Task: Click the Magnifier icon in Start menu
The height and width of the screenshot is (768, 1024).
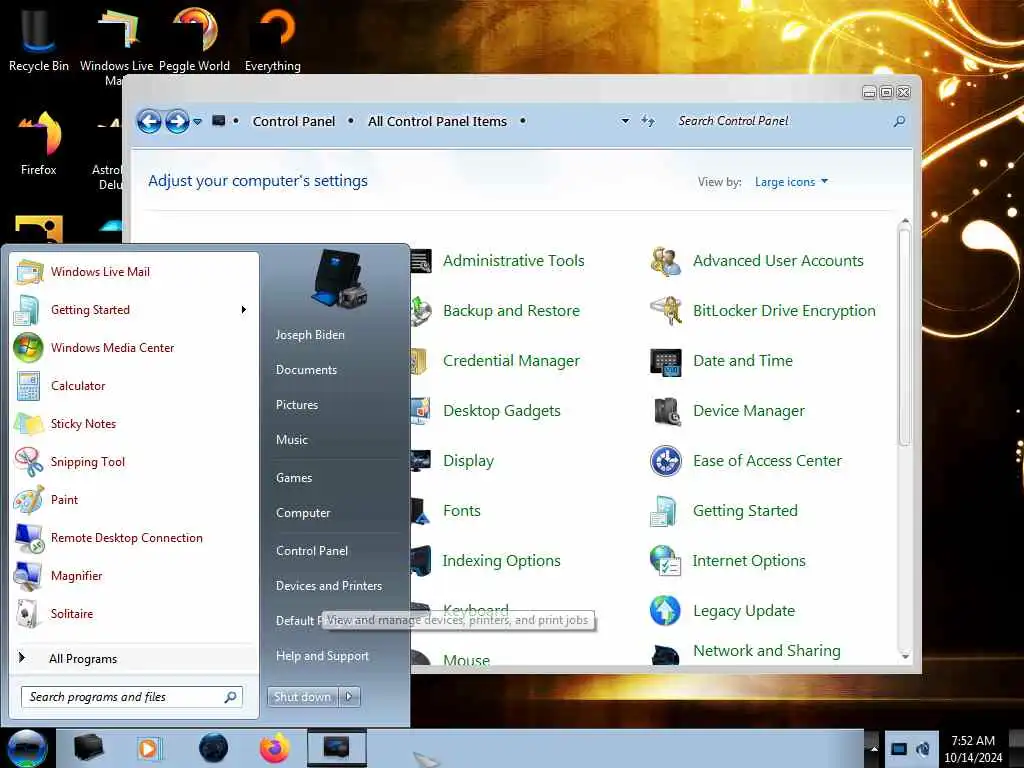Action: (x=28, y=576)
